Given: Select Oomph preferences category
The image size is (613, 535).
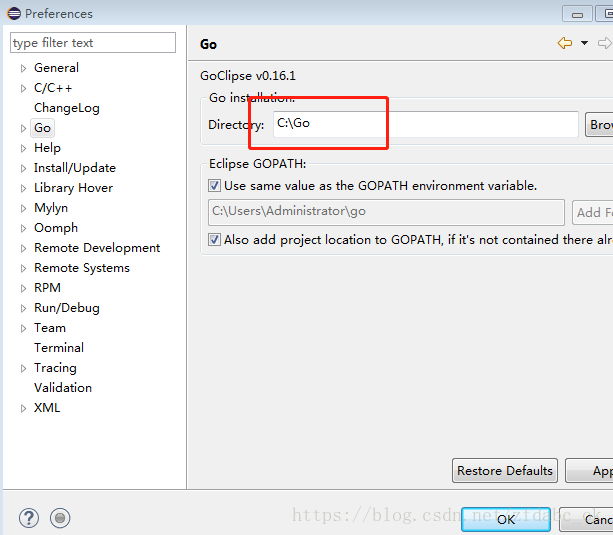Looking at the screenshot, I should pos(56,228).
